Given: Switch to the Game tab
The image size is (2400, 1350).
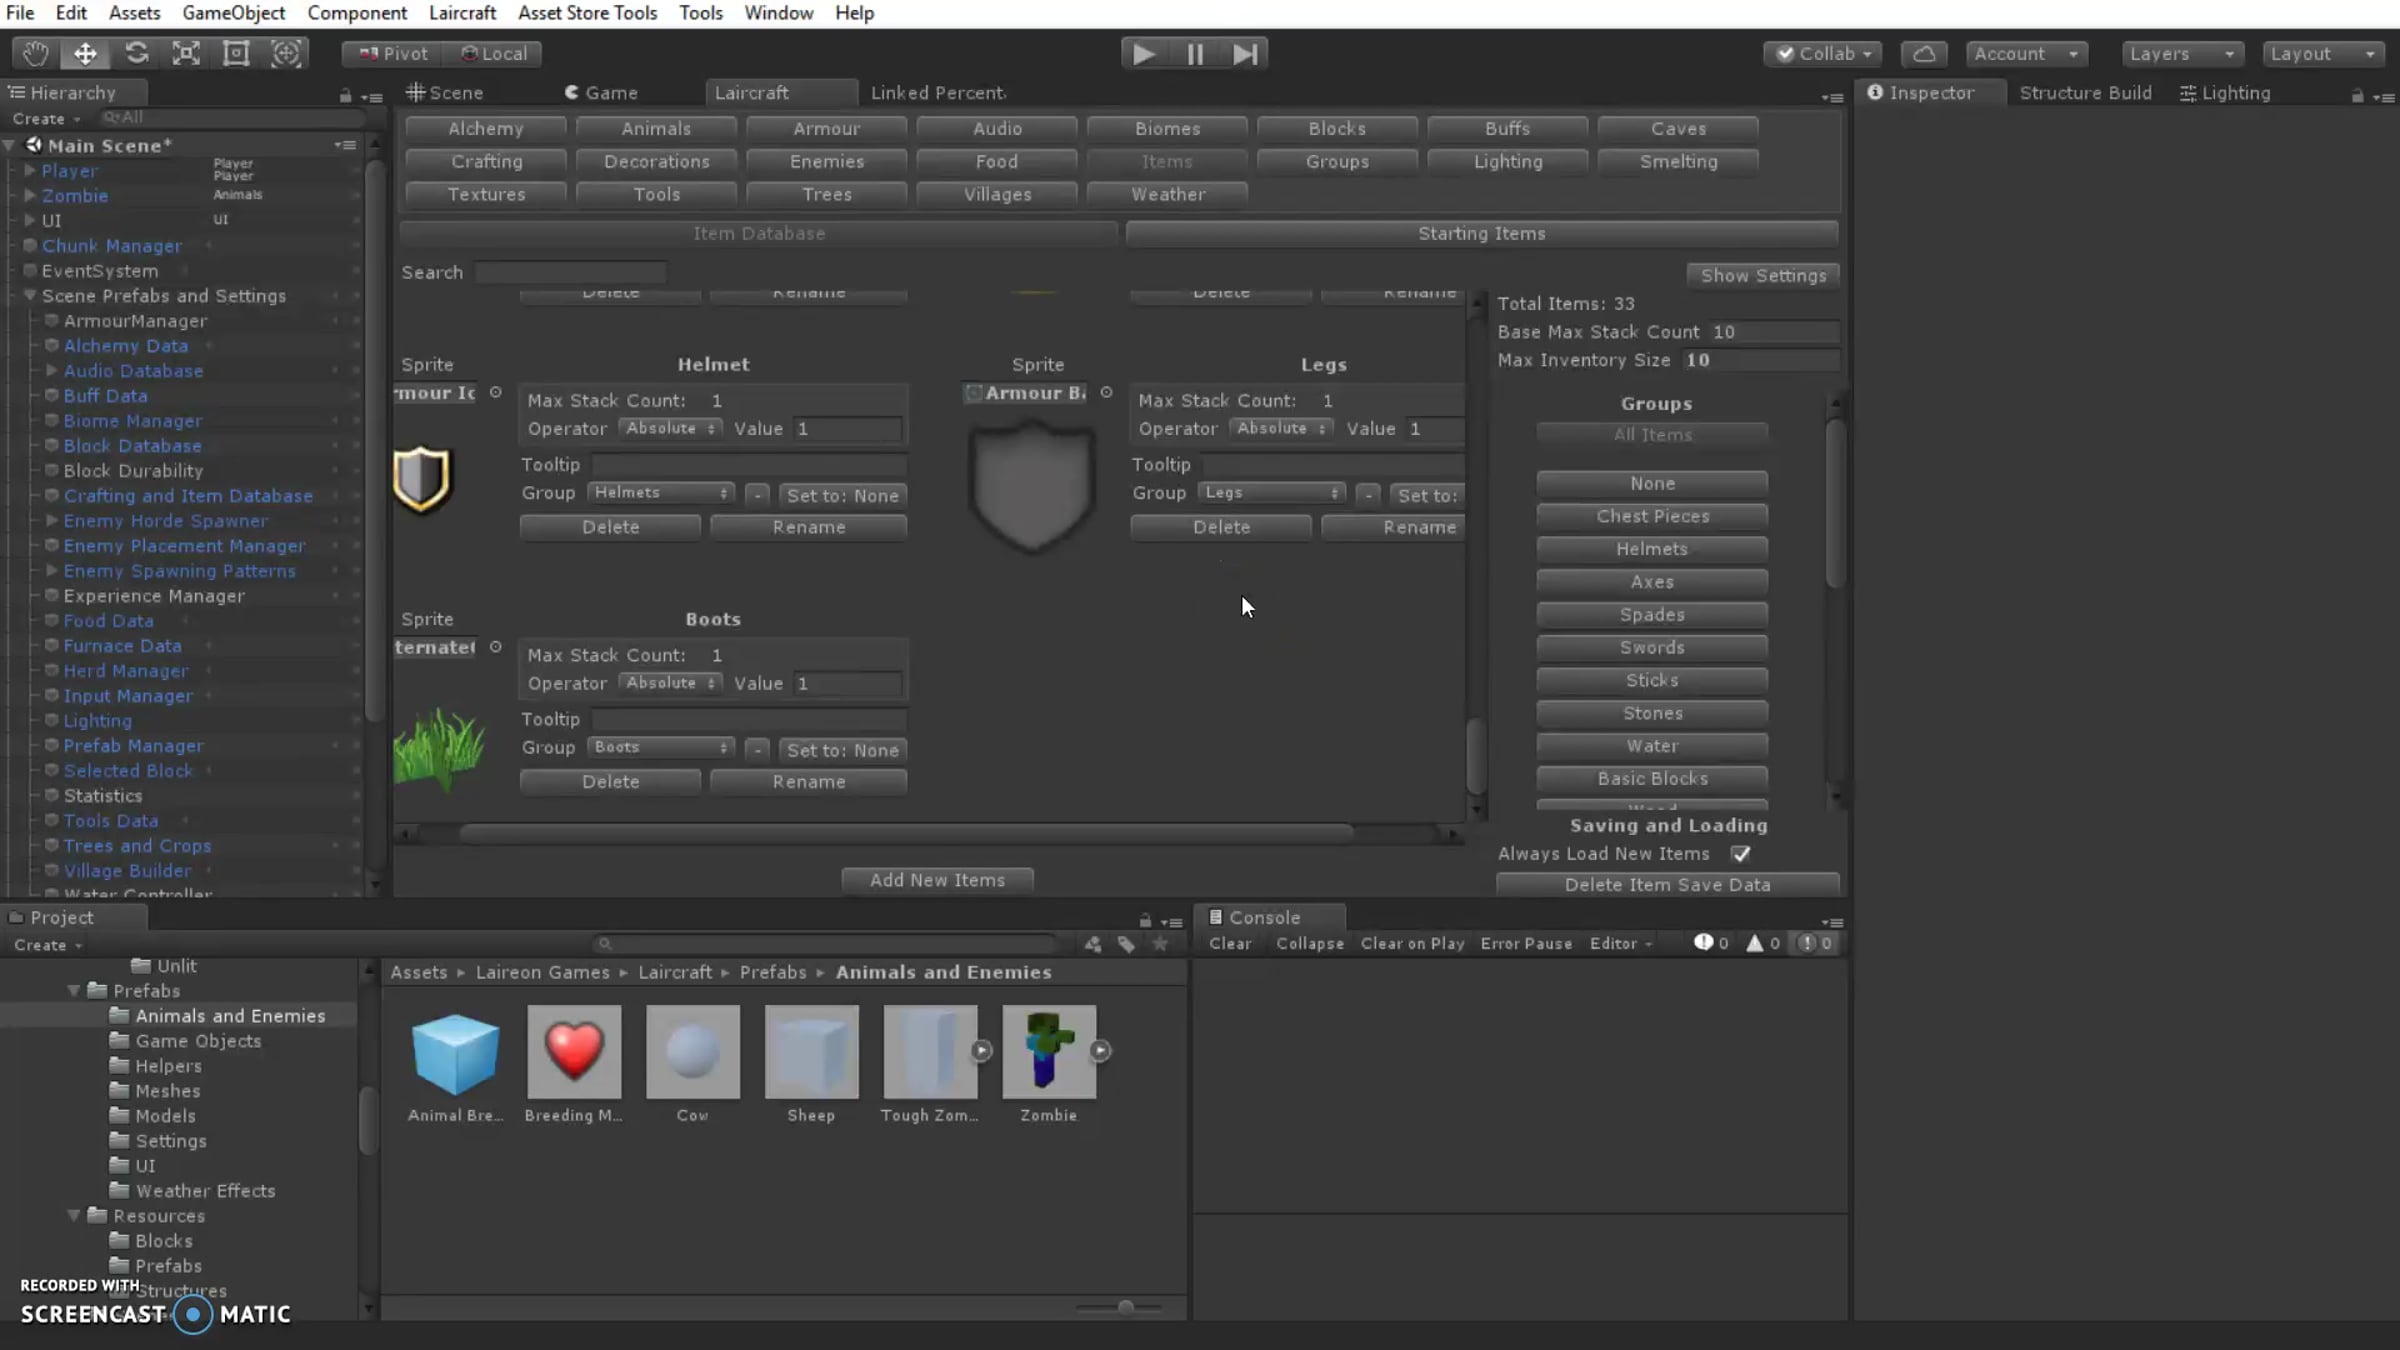Looking at the screenshot, I should 601,93.
